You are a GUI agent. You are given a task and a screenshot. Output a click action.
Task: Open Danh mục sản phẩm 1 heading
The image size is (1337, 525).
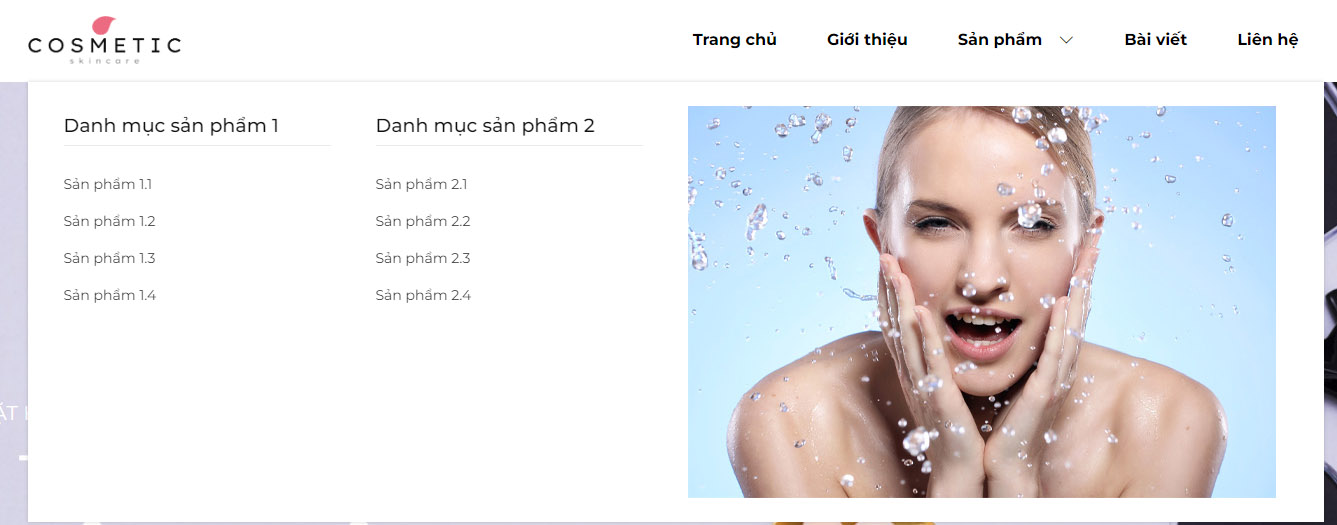tap(171, 125)
